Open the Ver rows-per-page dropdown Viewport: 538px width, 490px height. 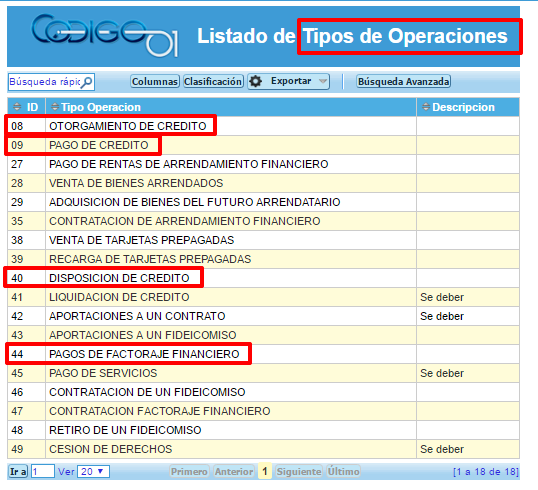pyautogui.click(x=93, y=471)
